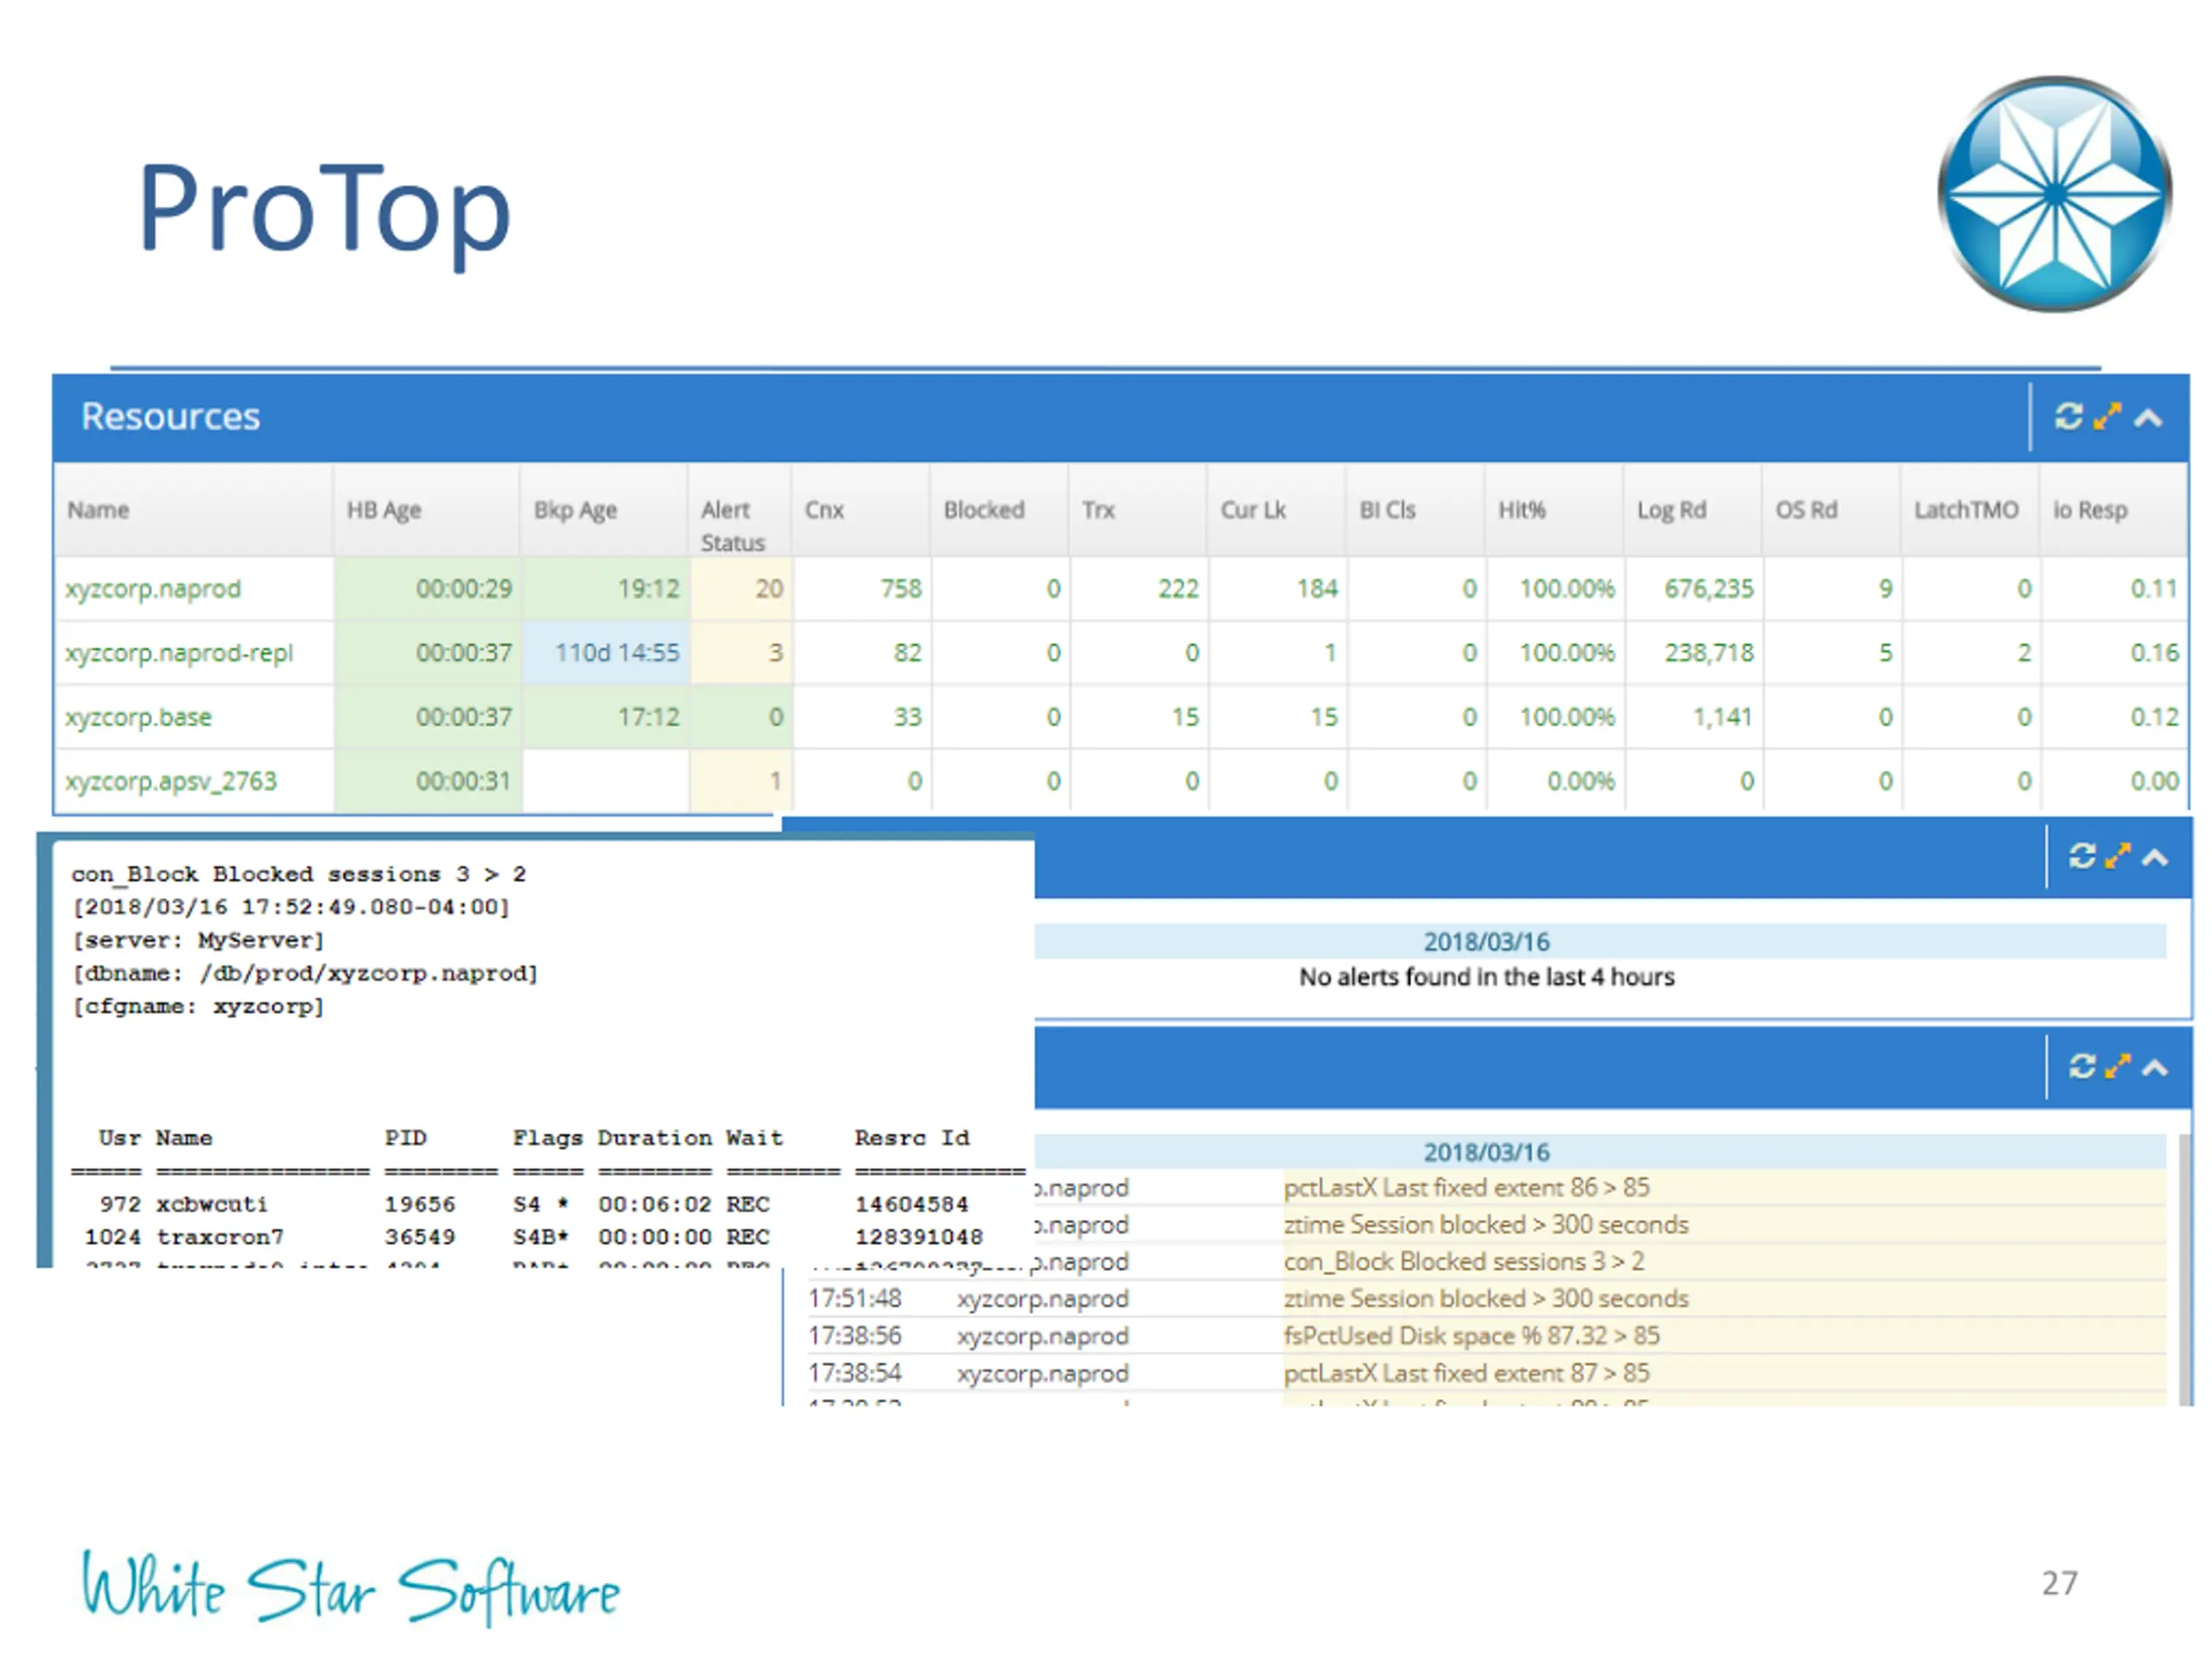Select 'No alerts found in the last 4 hours'
Viewport: 2212px width, 1659px height.
coord(1486,977)
